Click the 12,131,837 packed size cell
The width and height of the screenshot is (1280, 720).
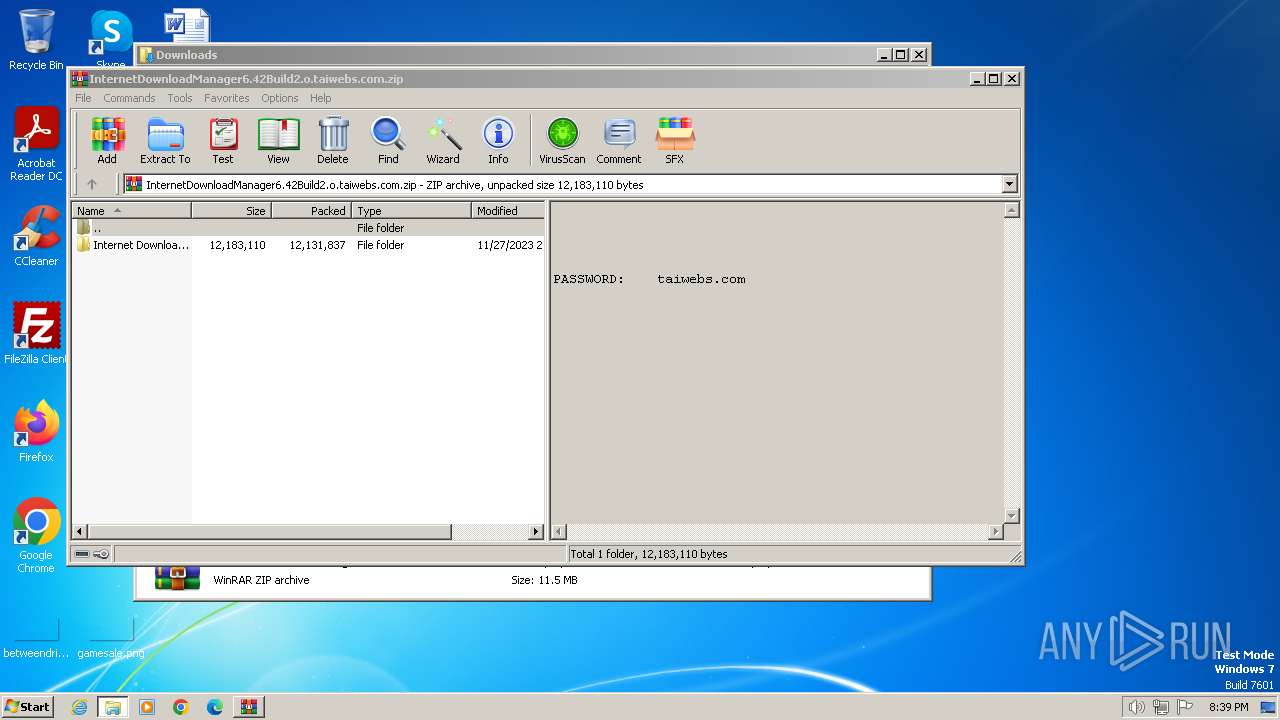tap(317, 245)
